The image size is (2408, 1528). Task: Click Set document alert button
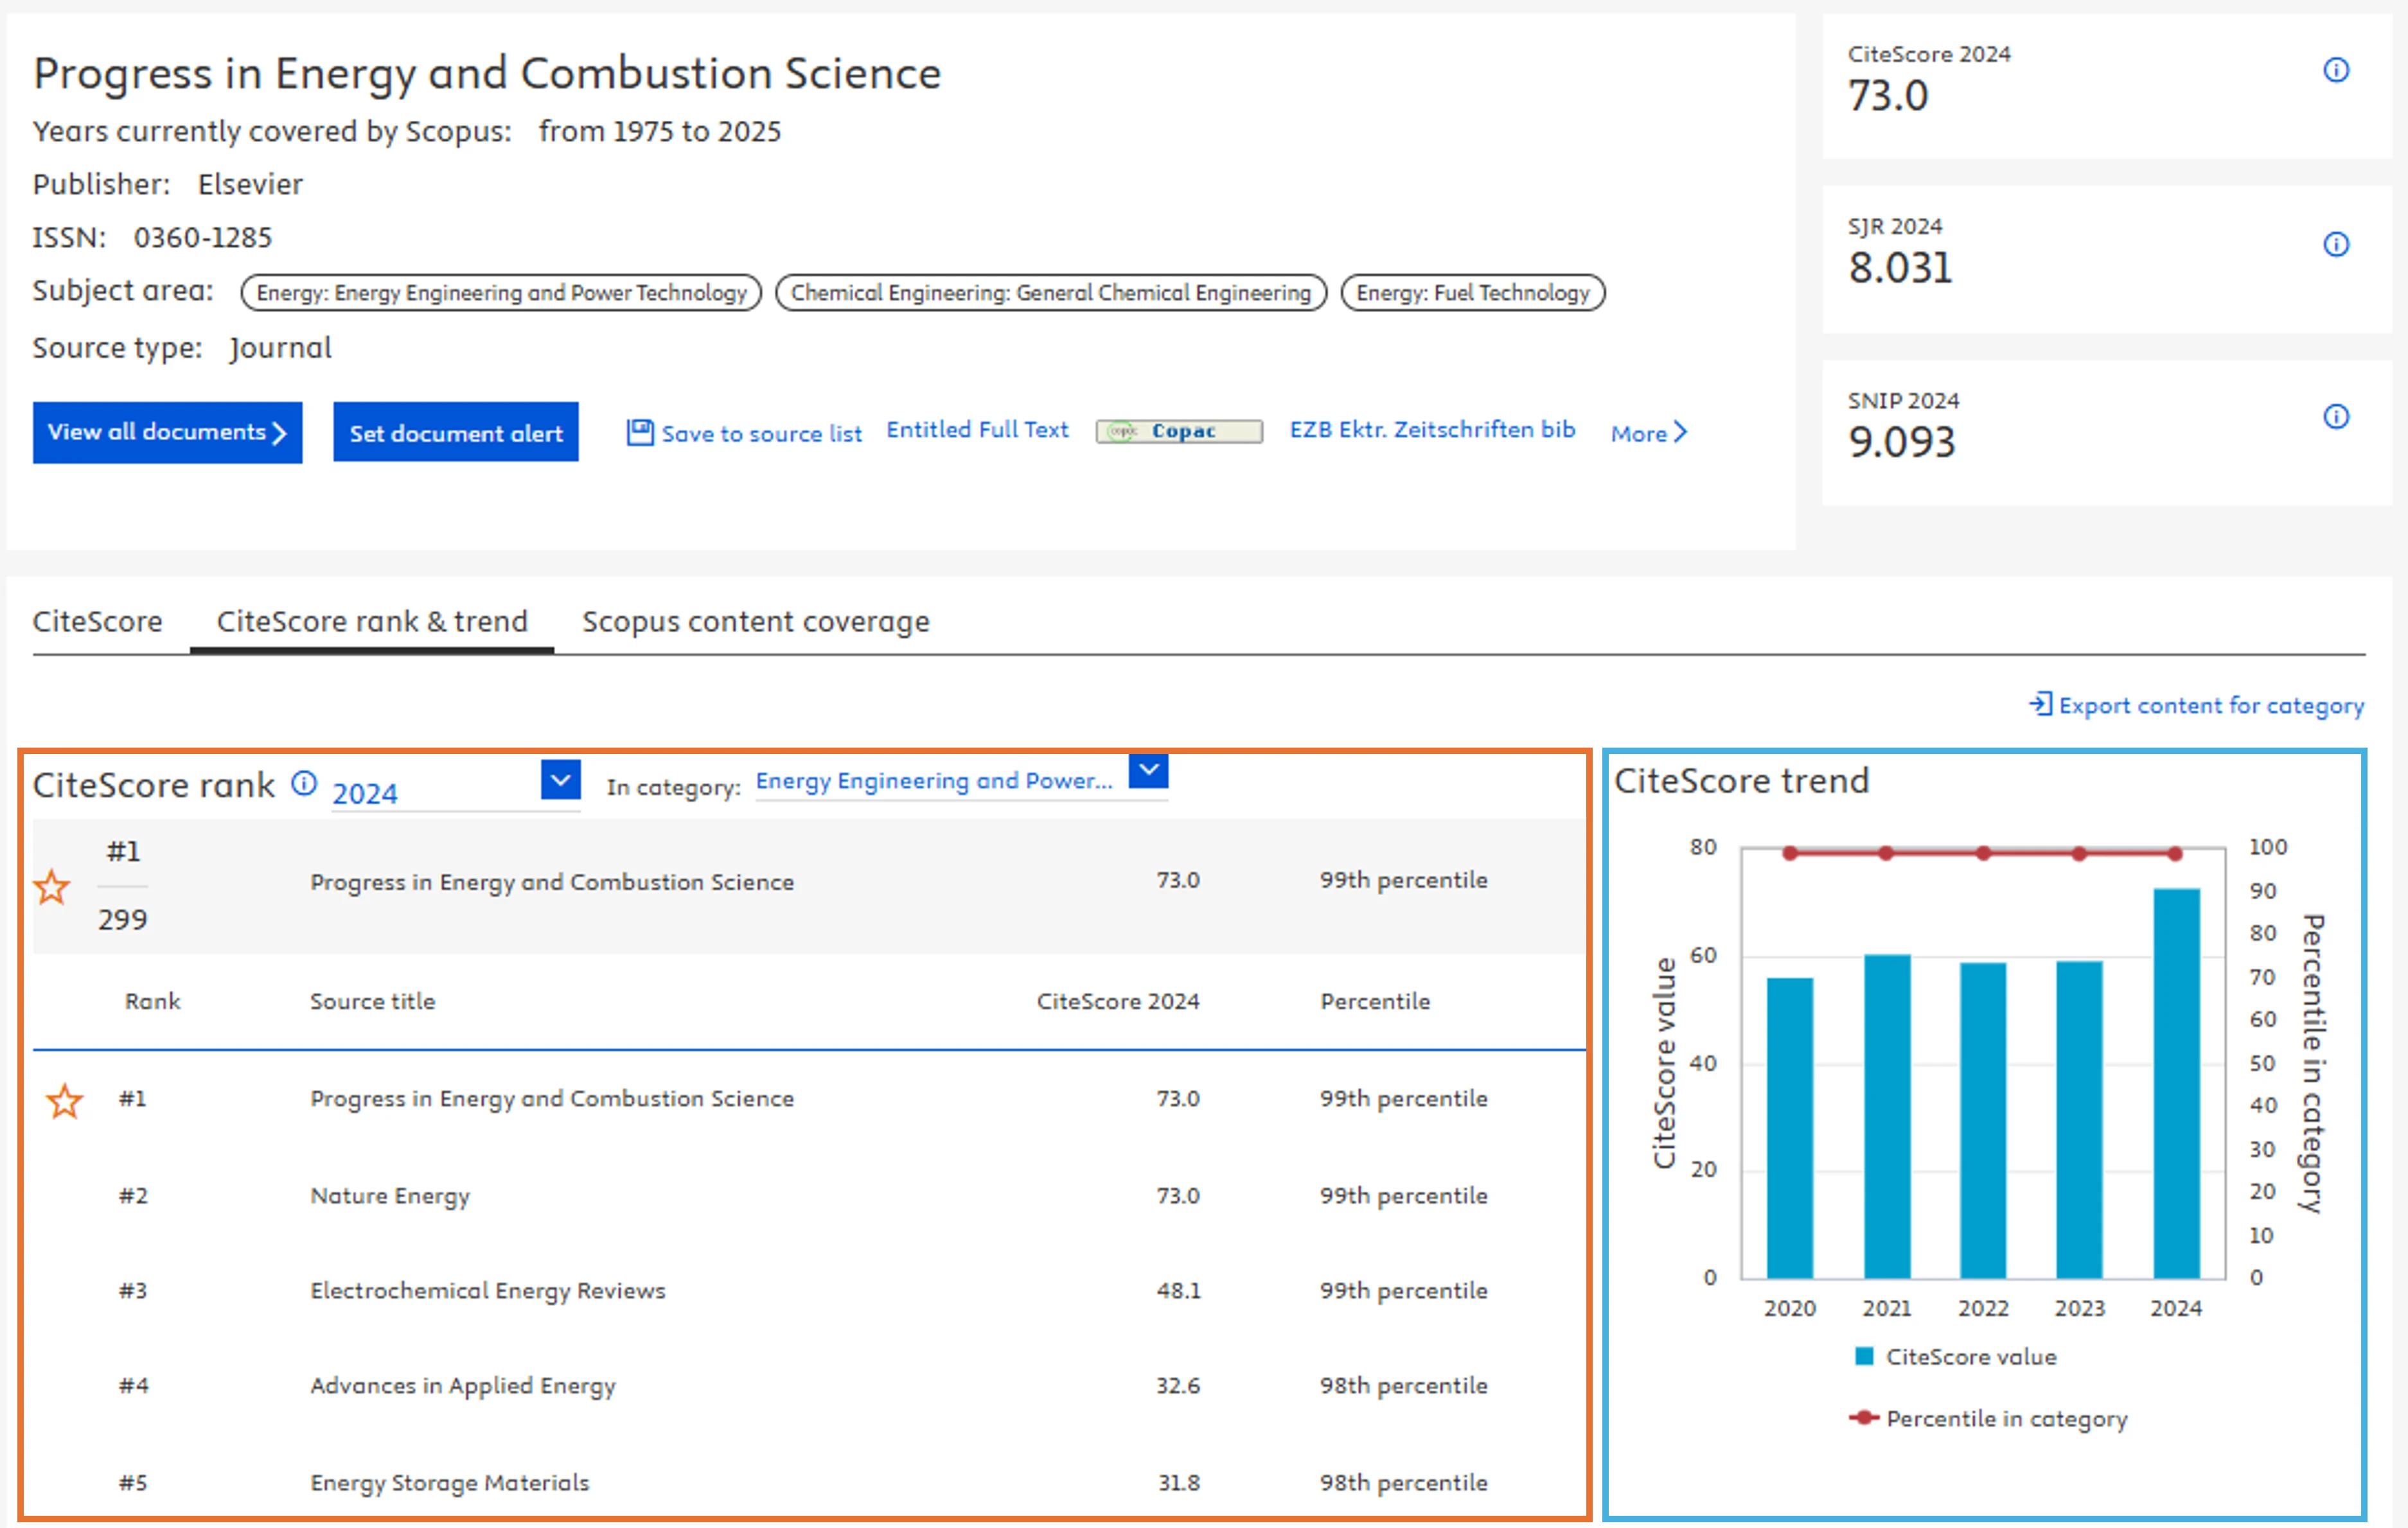coord(456,432)
